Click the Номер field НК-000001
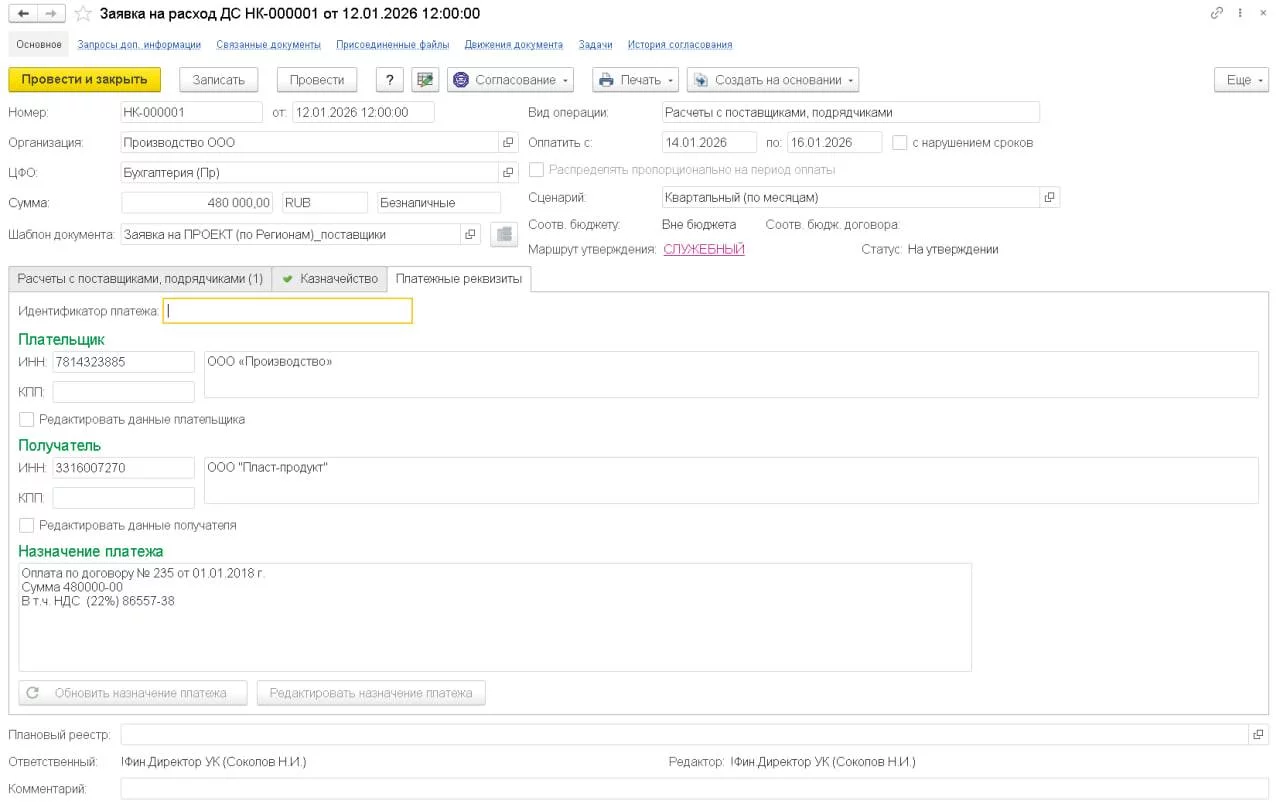1280x804 pixels. (191, 113)
